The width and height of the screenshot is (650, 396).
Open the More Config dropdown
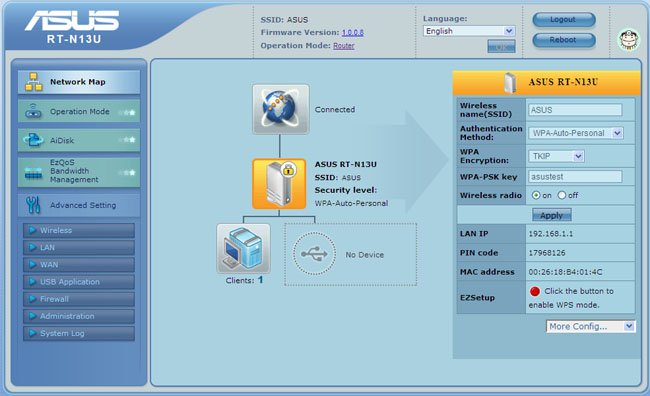[590, 326]
